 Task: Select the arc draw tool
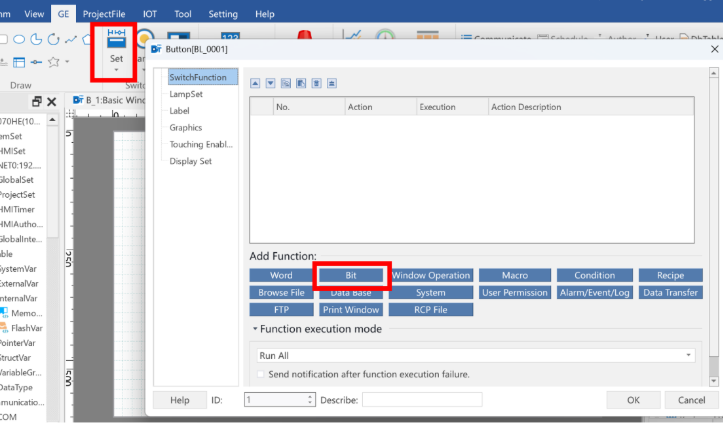(53, 39)
